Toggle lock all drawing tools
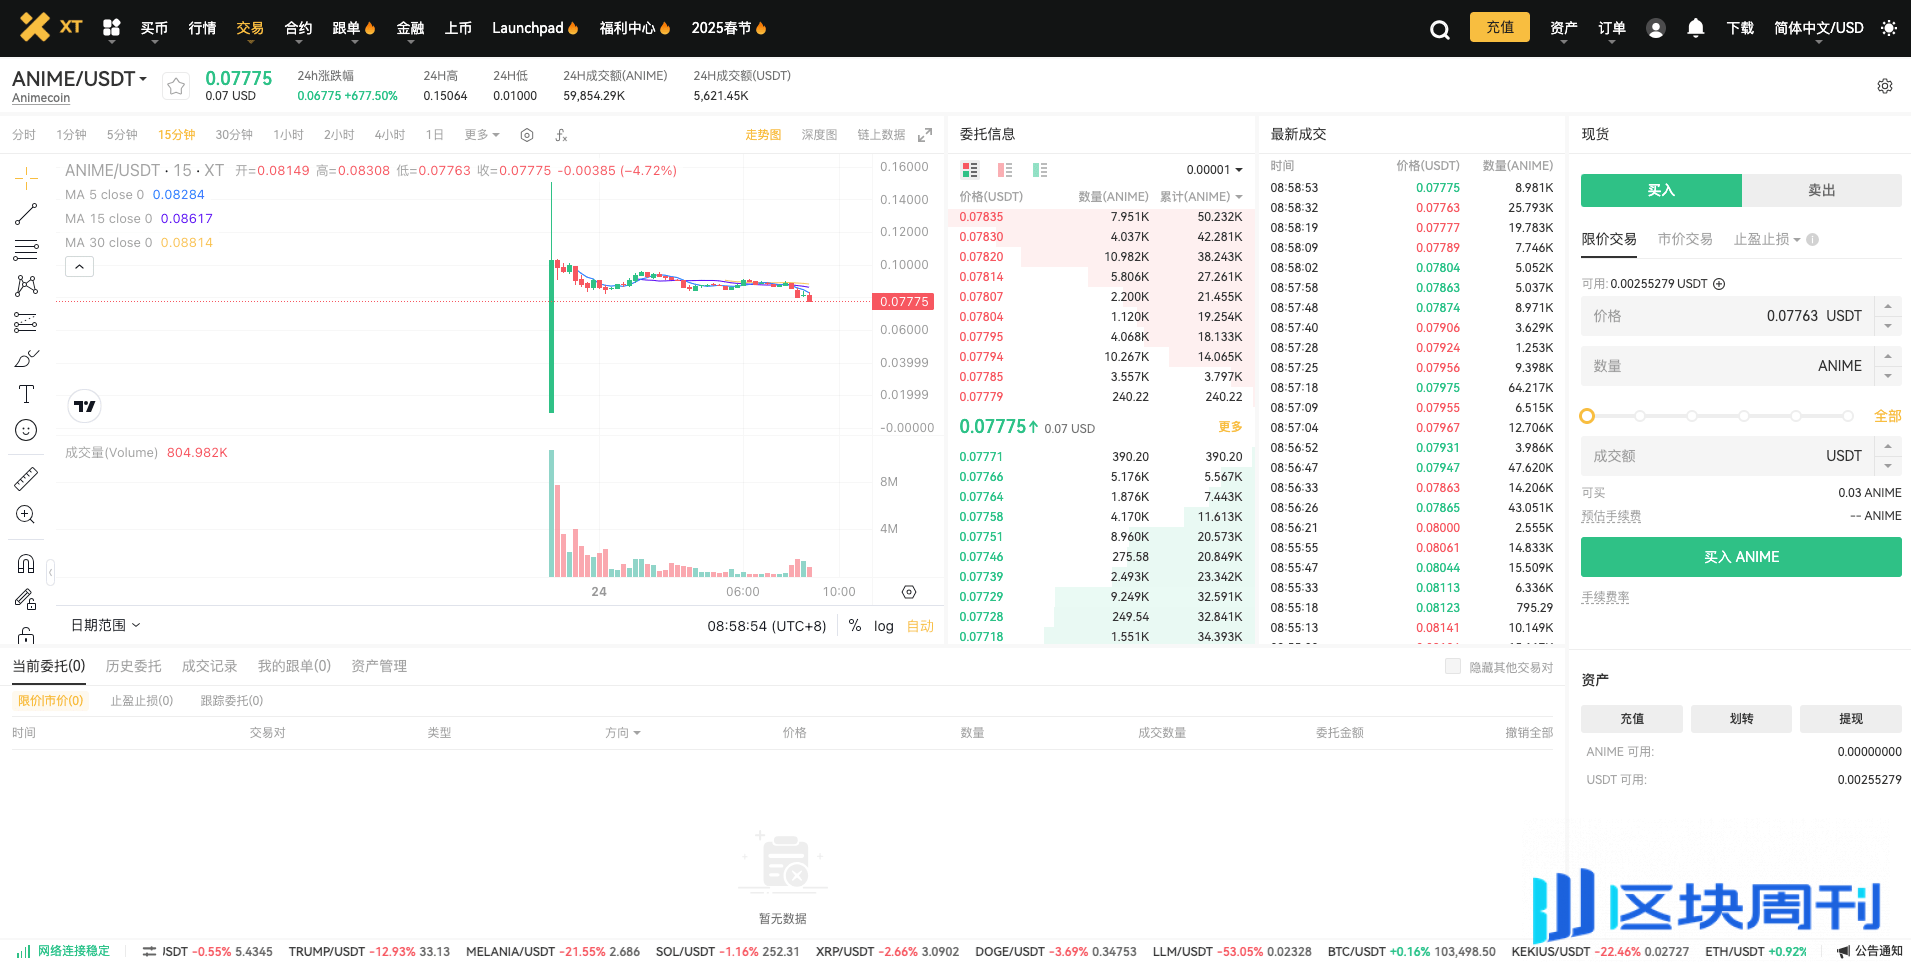Image resolution: width=1911 pixels, height=962 pixels. (x=26, y=635)
